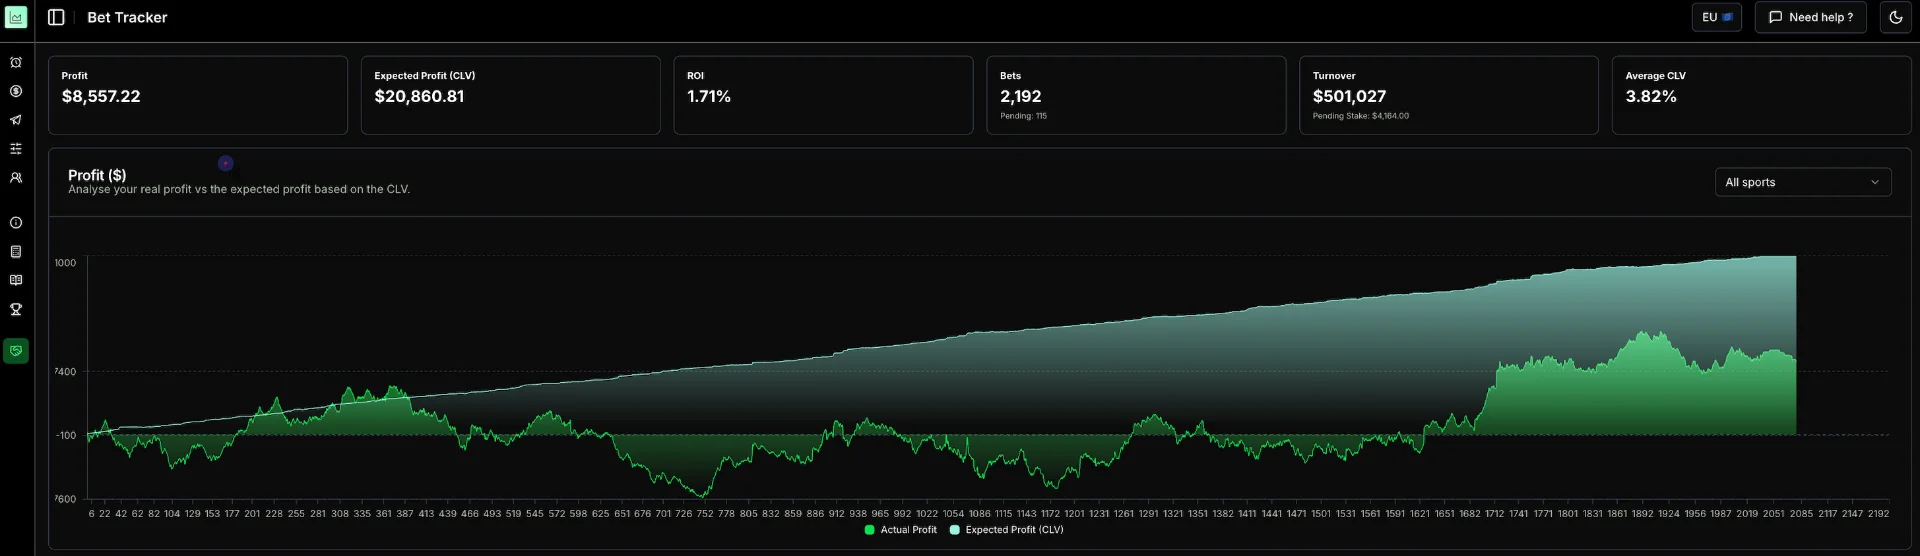Toggle Expected Profit (CLV) legend series

point(1006,530)
